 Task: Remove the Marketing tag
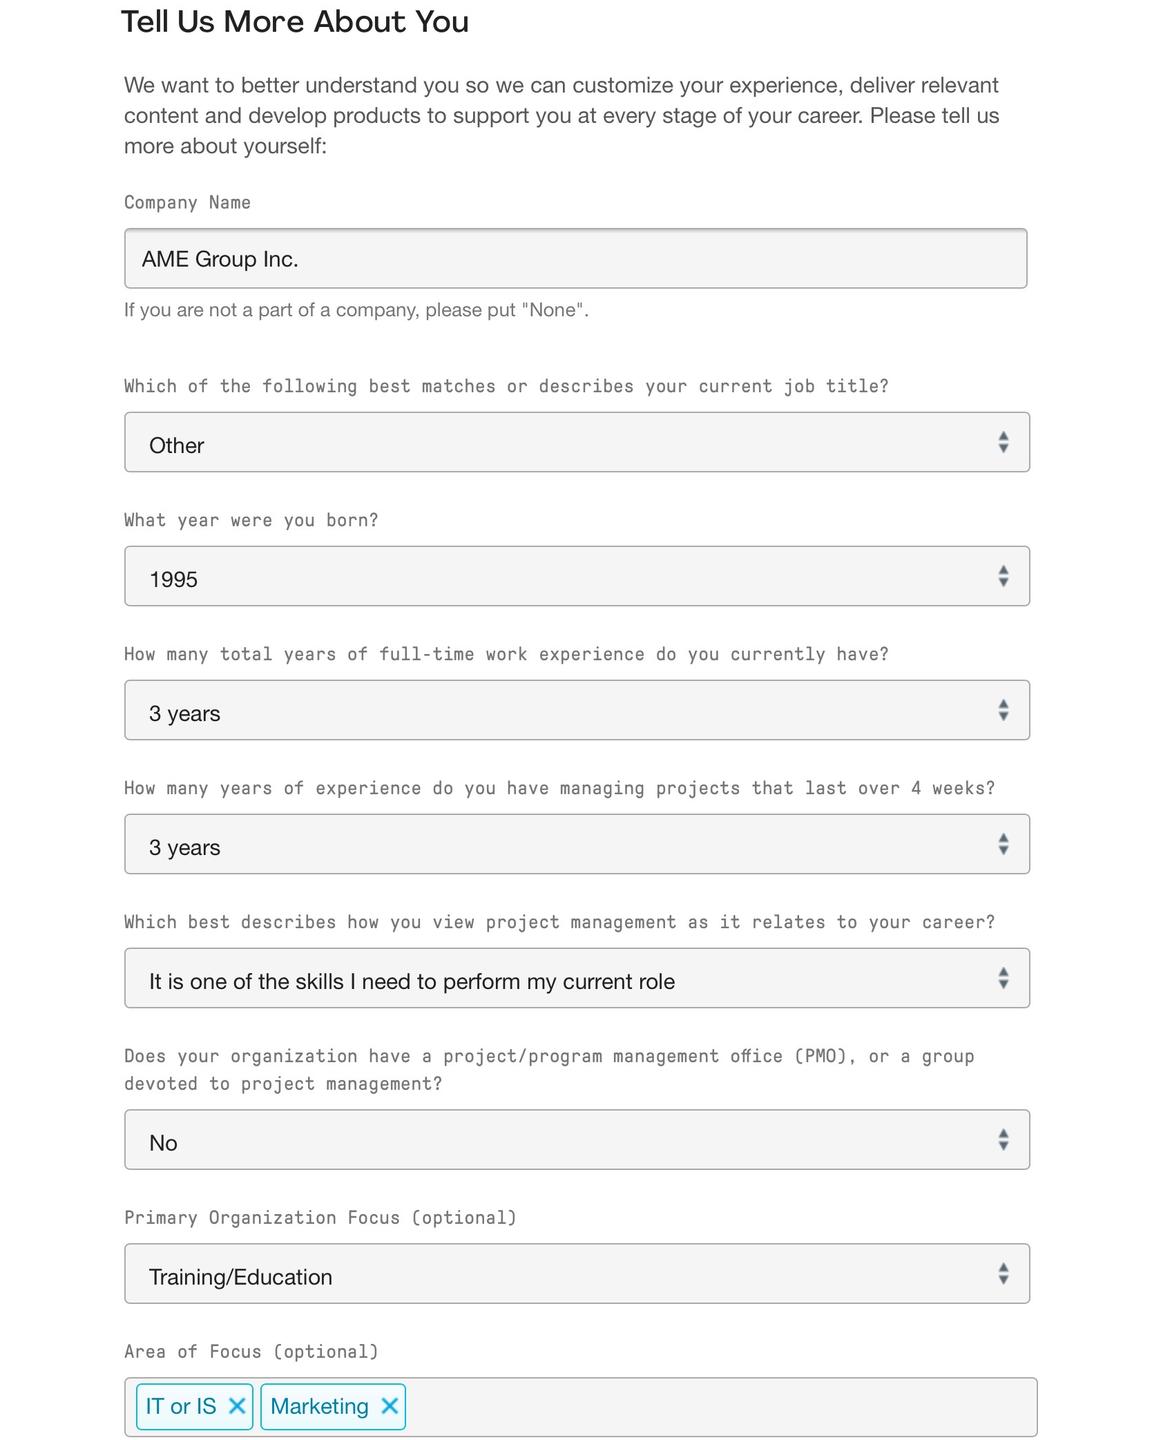[390, 1406]
